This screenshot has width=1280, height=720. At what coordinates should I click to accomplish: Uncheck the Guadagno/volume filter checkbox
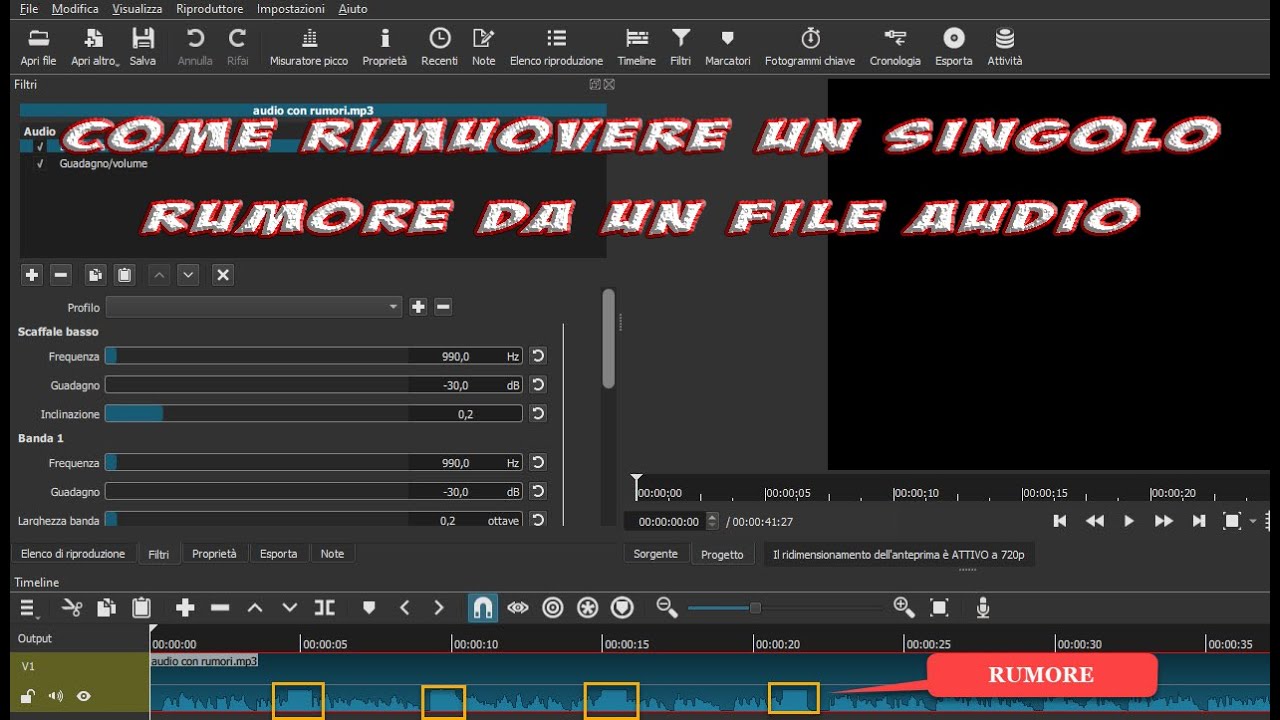point(40,164)
